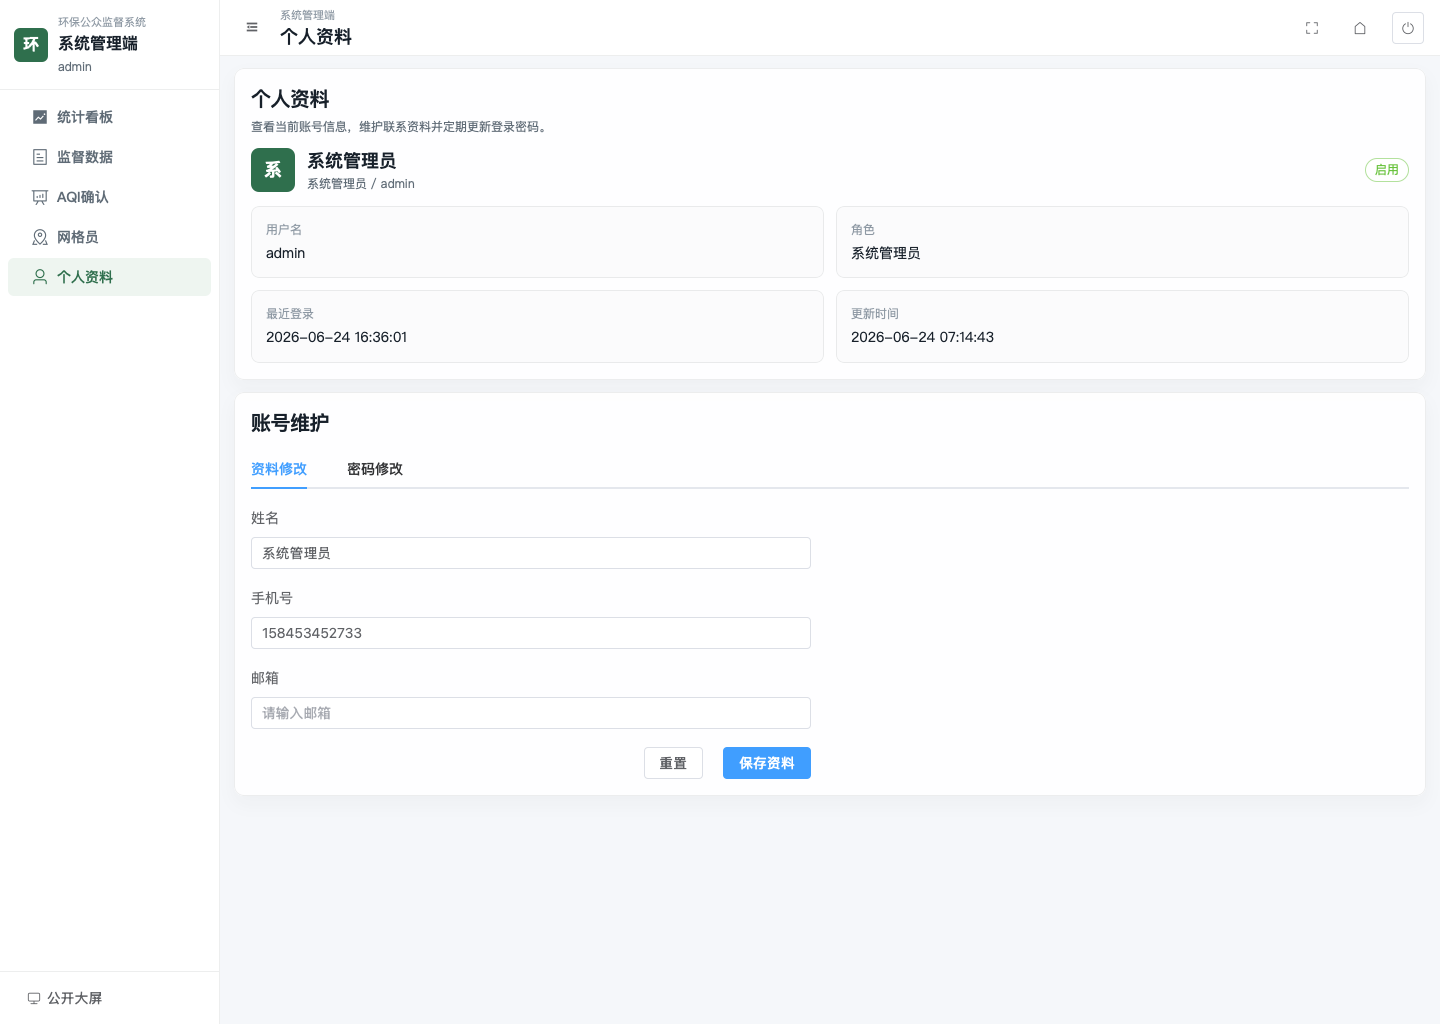Select 个人资料 in the sidebar
The width and height of the screenshot is (1440, 1024).
click(x=109, y=277)
